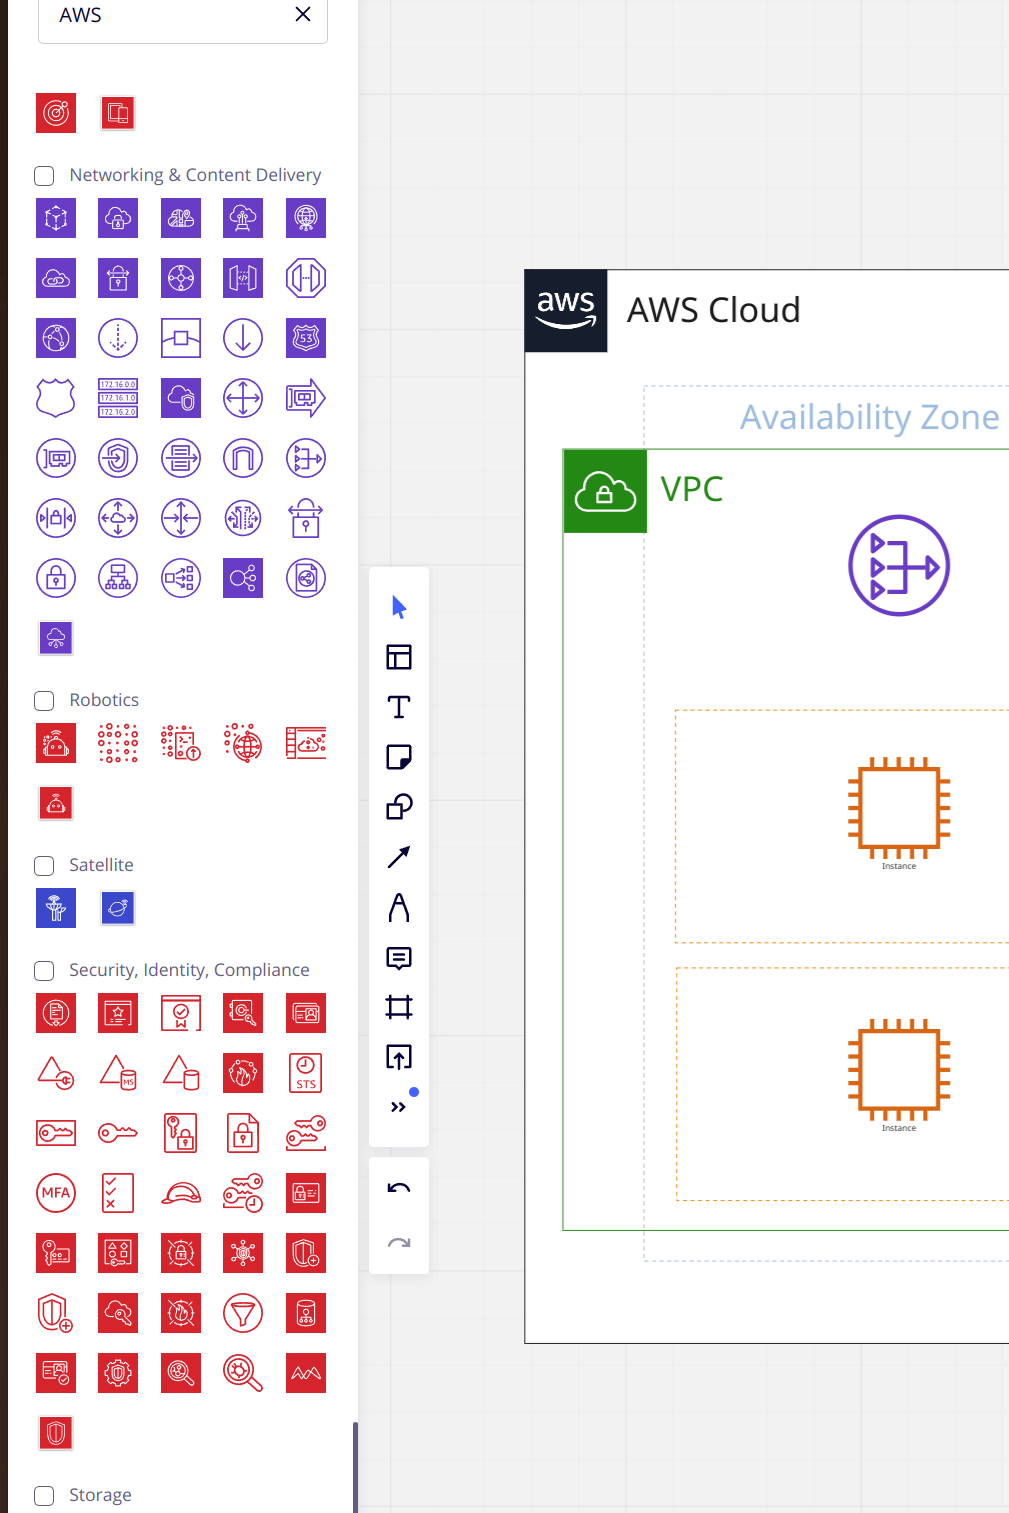
Task: Select the red robot RoboMaker icon
Action: [x=56, y=743]
